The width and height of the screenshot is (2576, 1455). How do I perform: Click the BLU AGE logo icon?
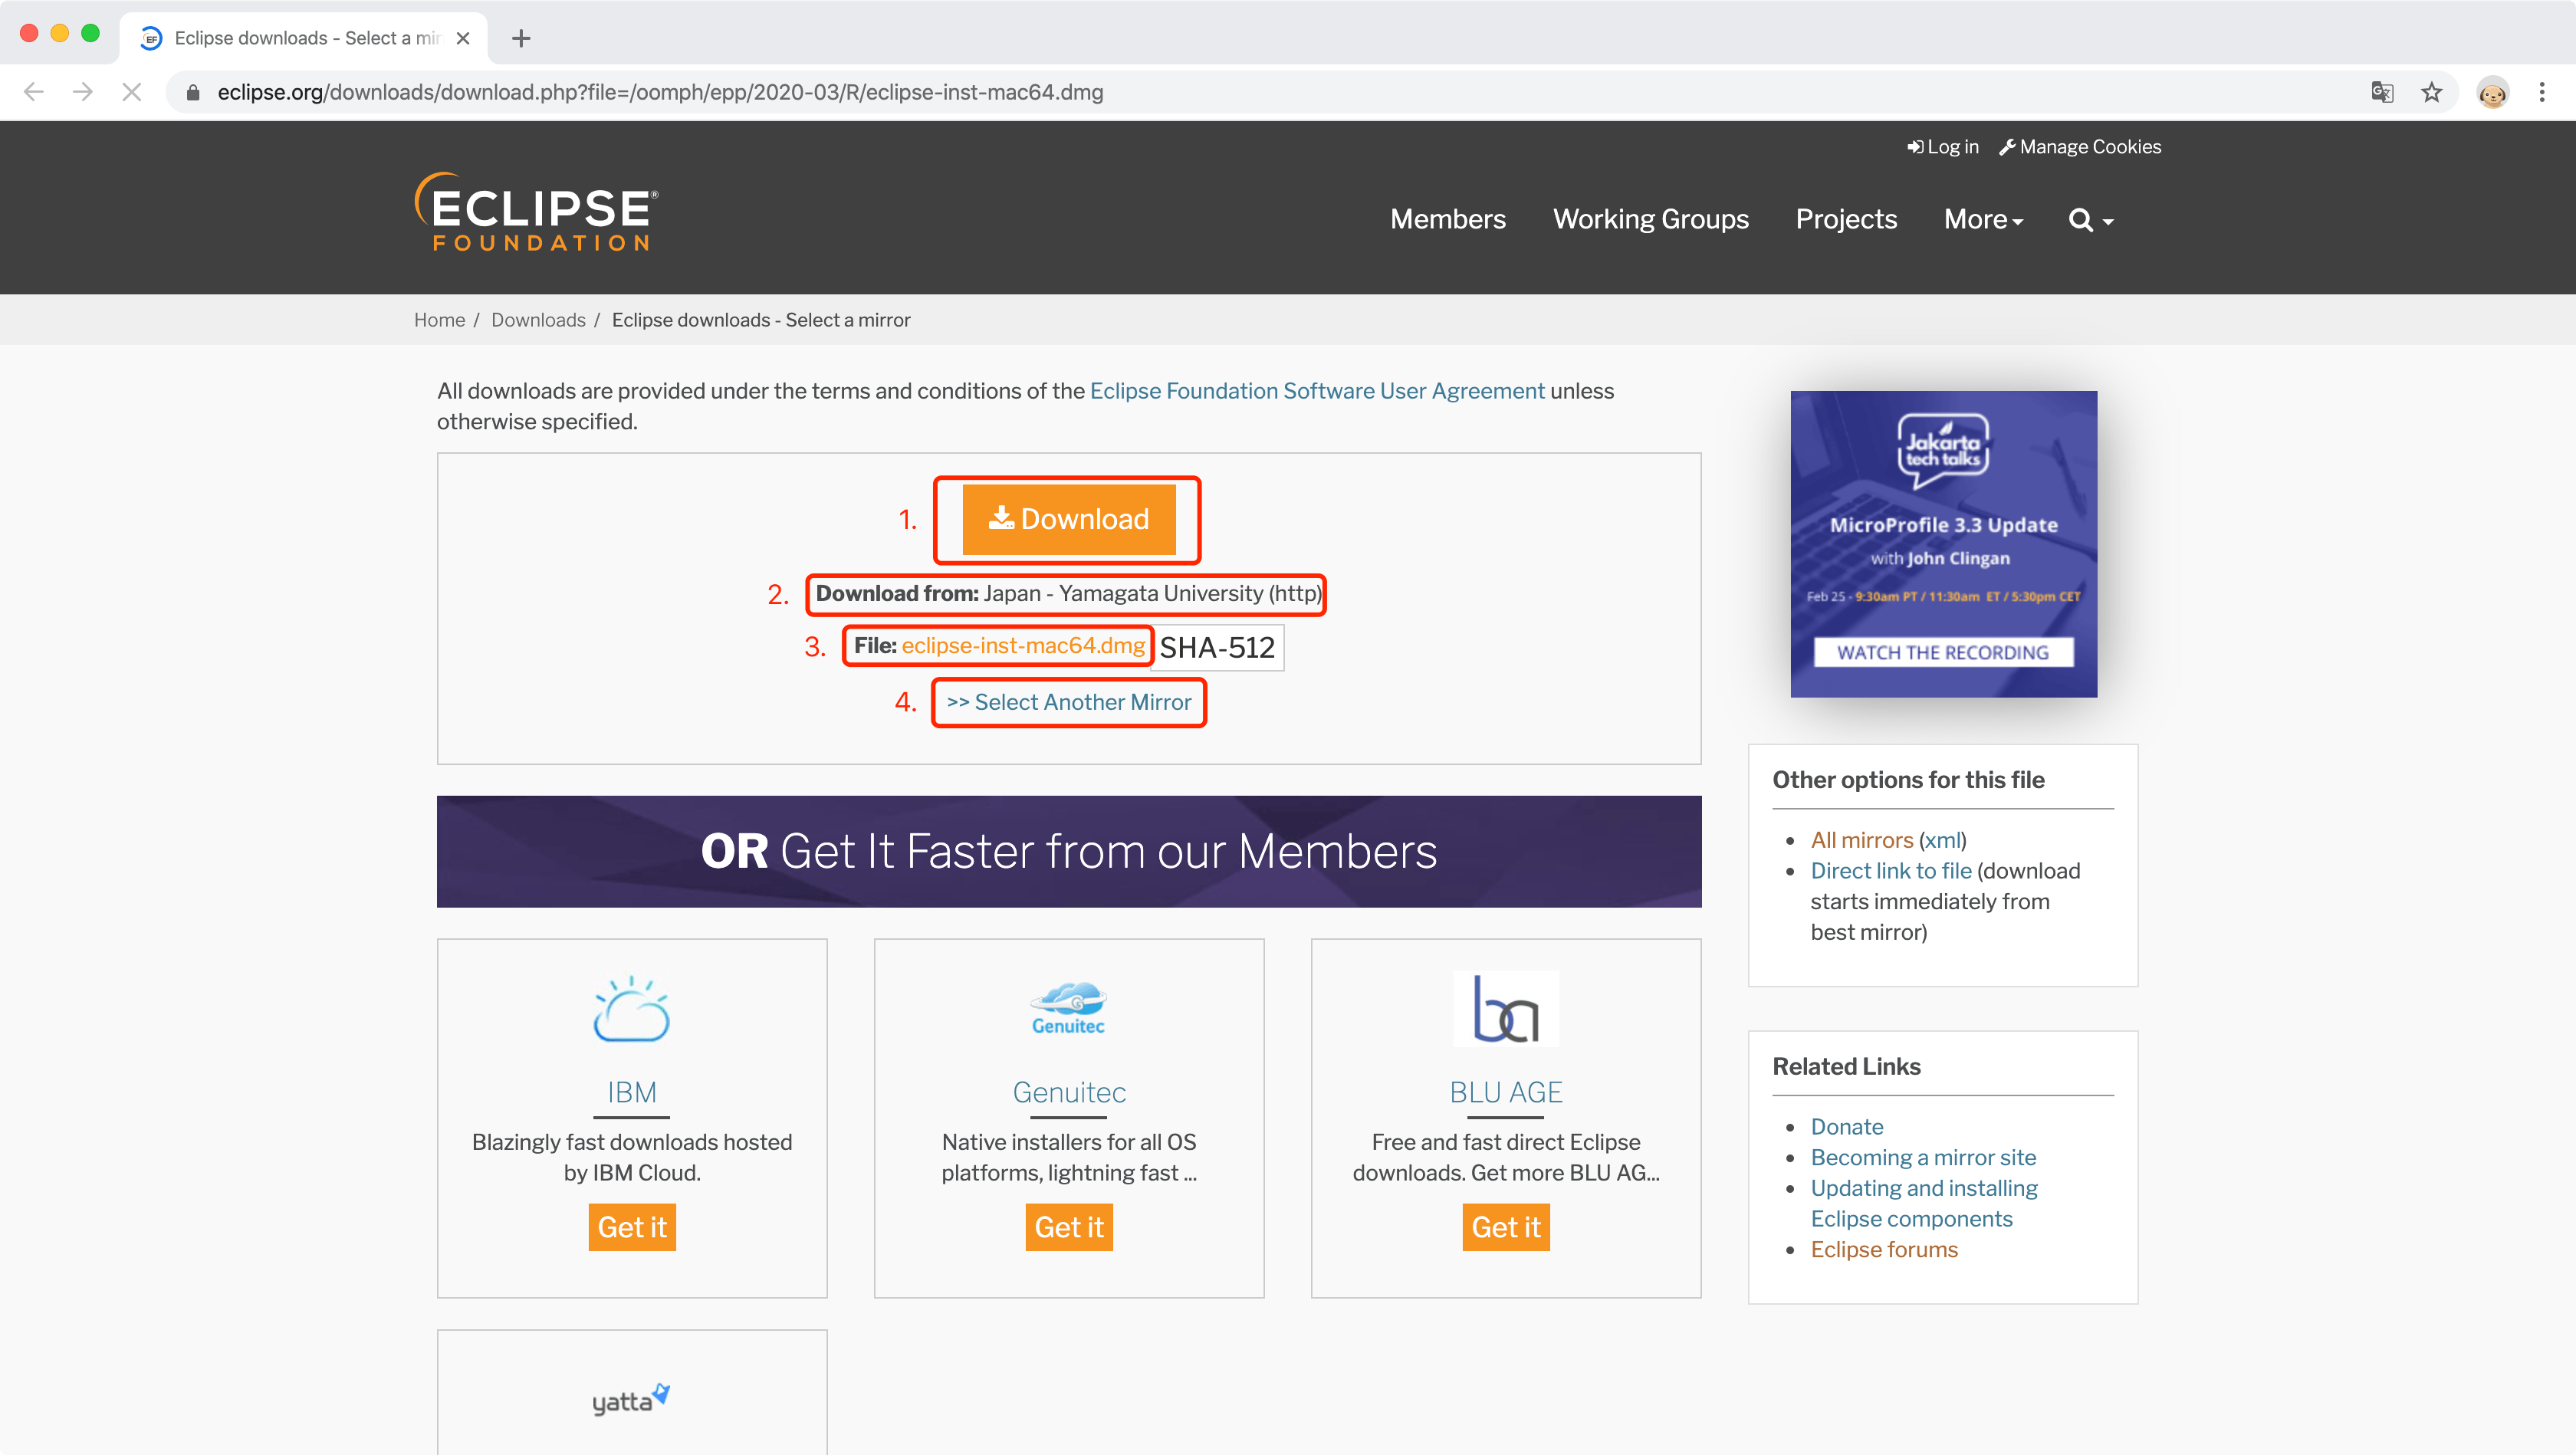click(x=1506, y=1009)
